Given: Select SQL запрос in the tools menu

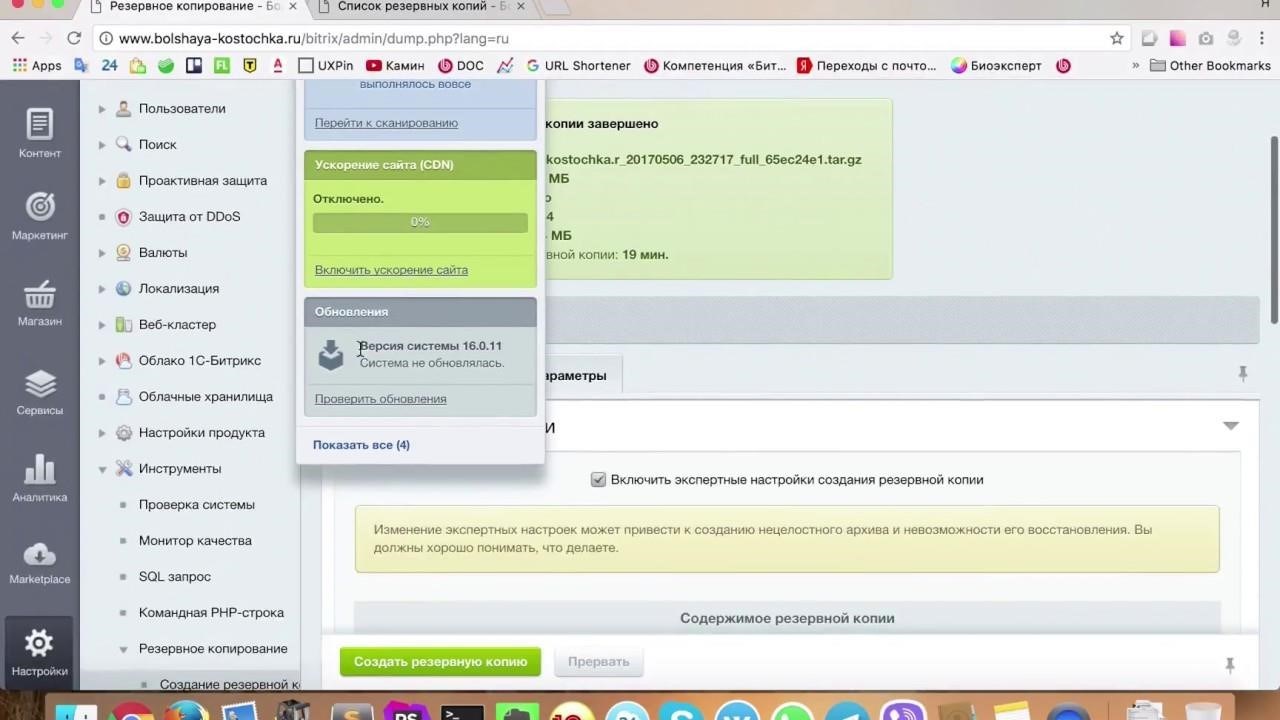Looking at the screenshot, I should pos(175,577).
